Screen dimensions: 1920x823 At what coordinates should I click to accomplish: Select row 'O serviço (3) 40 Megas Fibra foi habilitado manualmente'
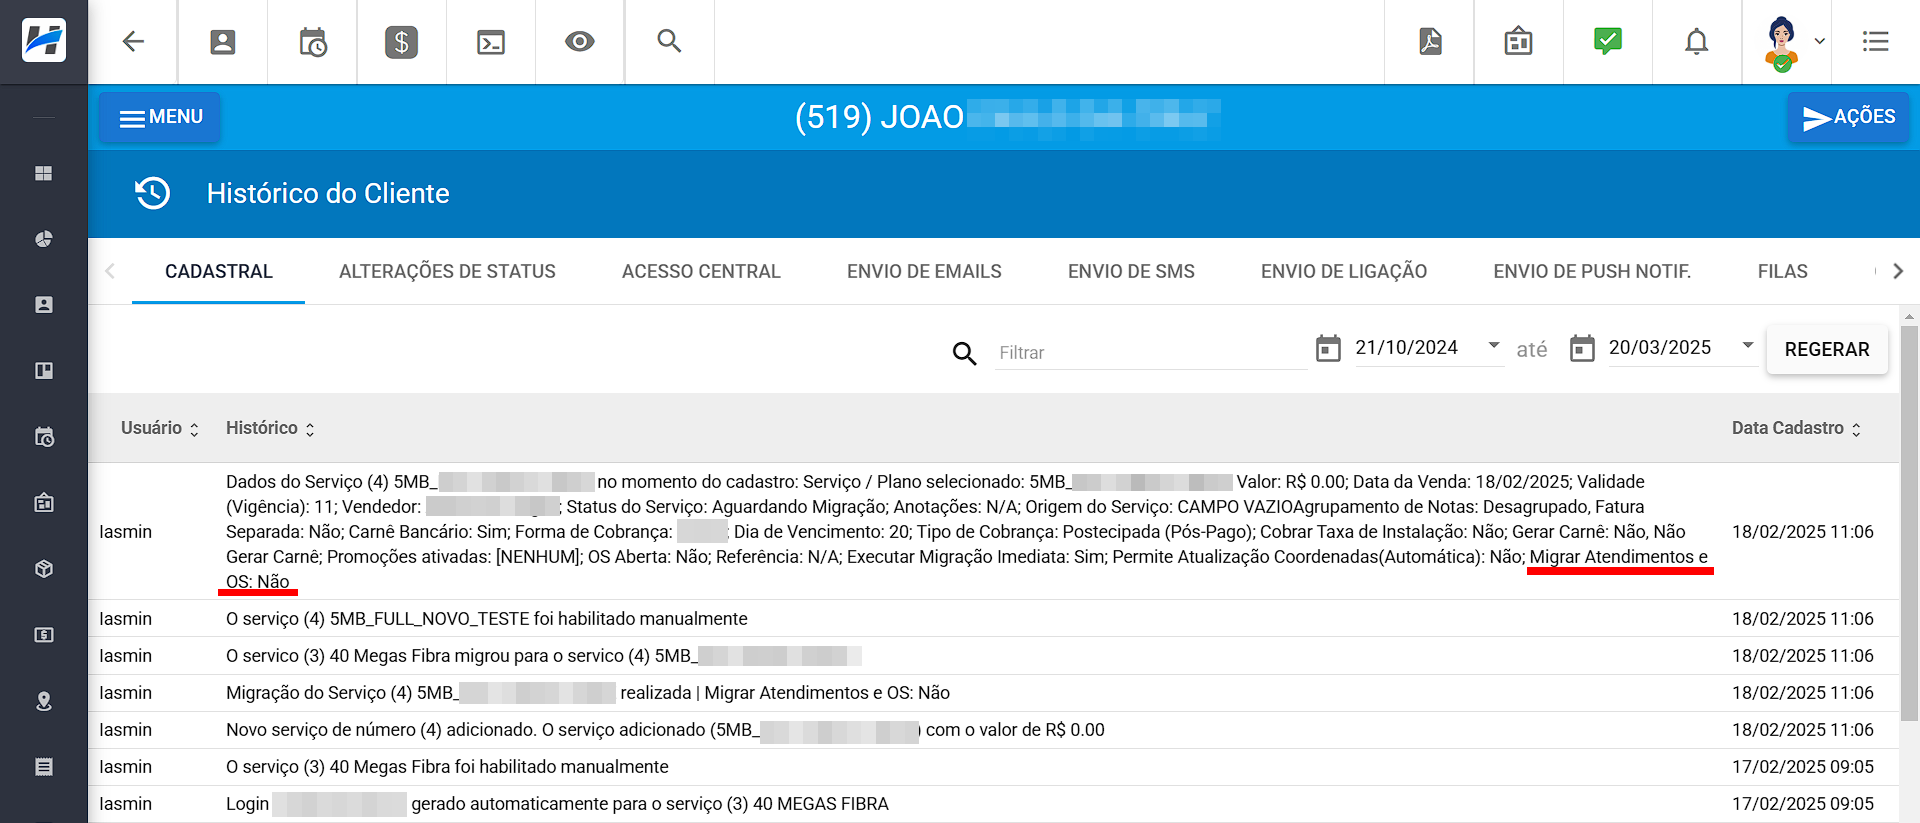point(993,767)
